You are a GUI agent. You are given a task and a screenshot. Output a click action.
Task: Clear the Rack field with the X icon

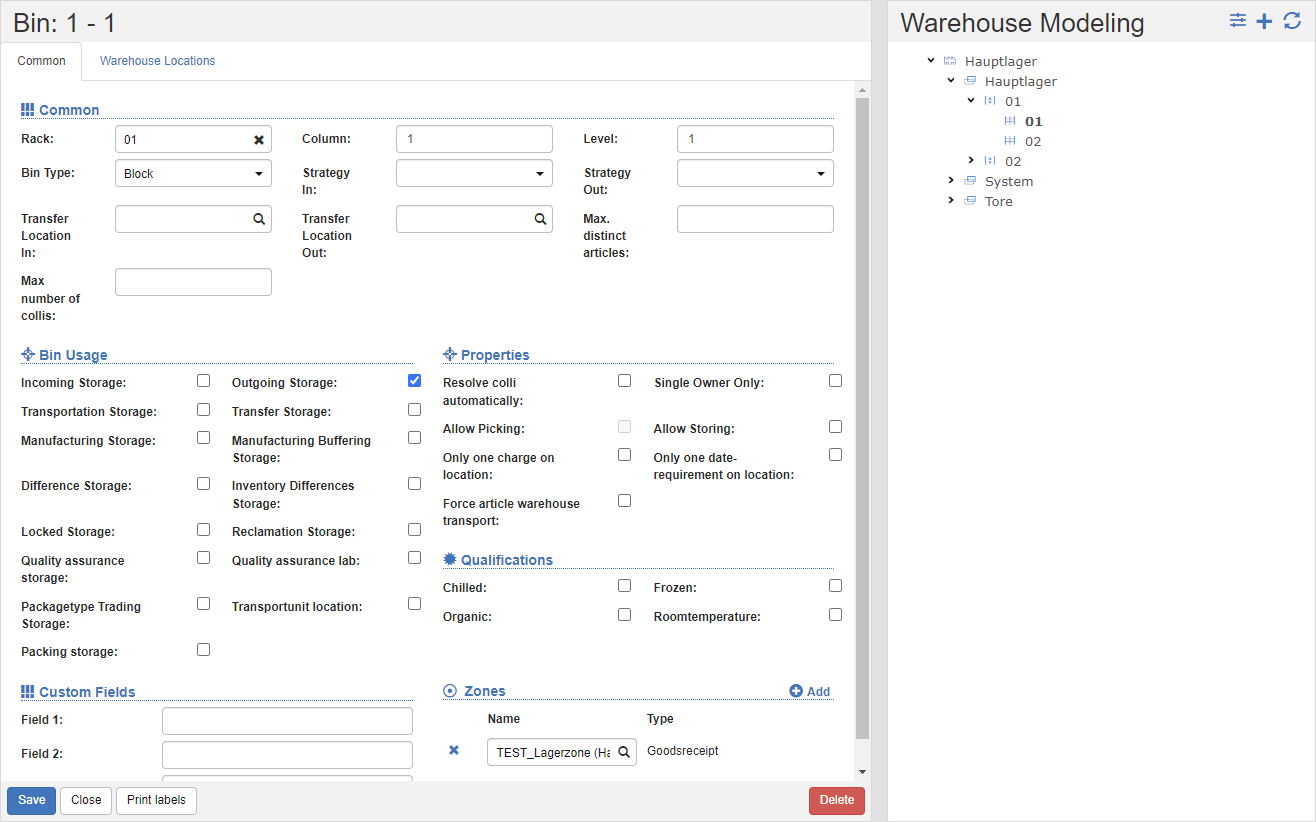pos(259,140)
